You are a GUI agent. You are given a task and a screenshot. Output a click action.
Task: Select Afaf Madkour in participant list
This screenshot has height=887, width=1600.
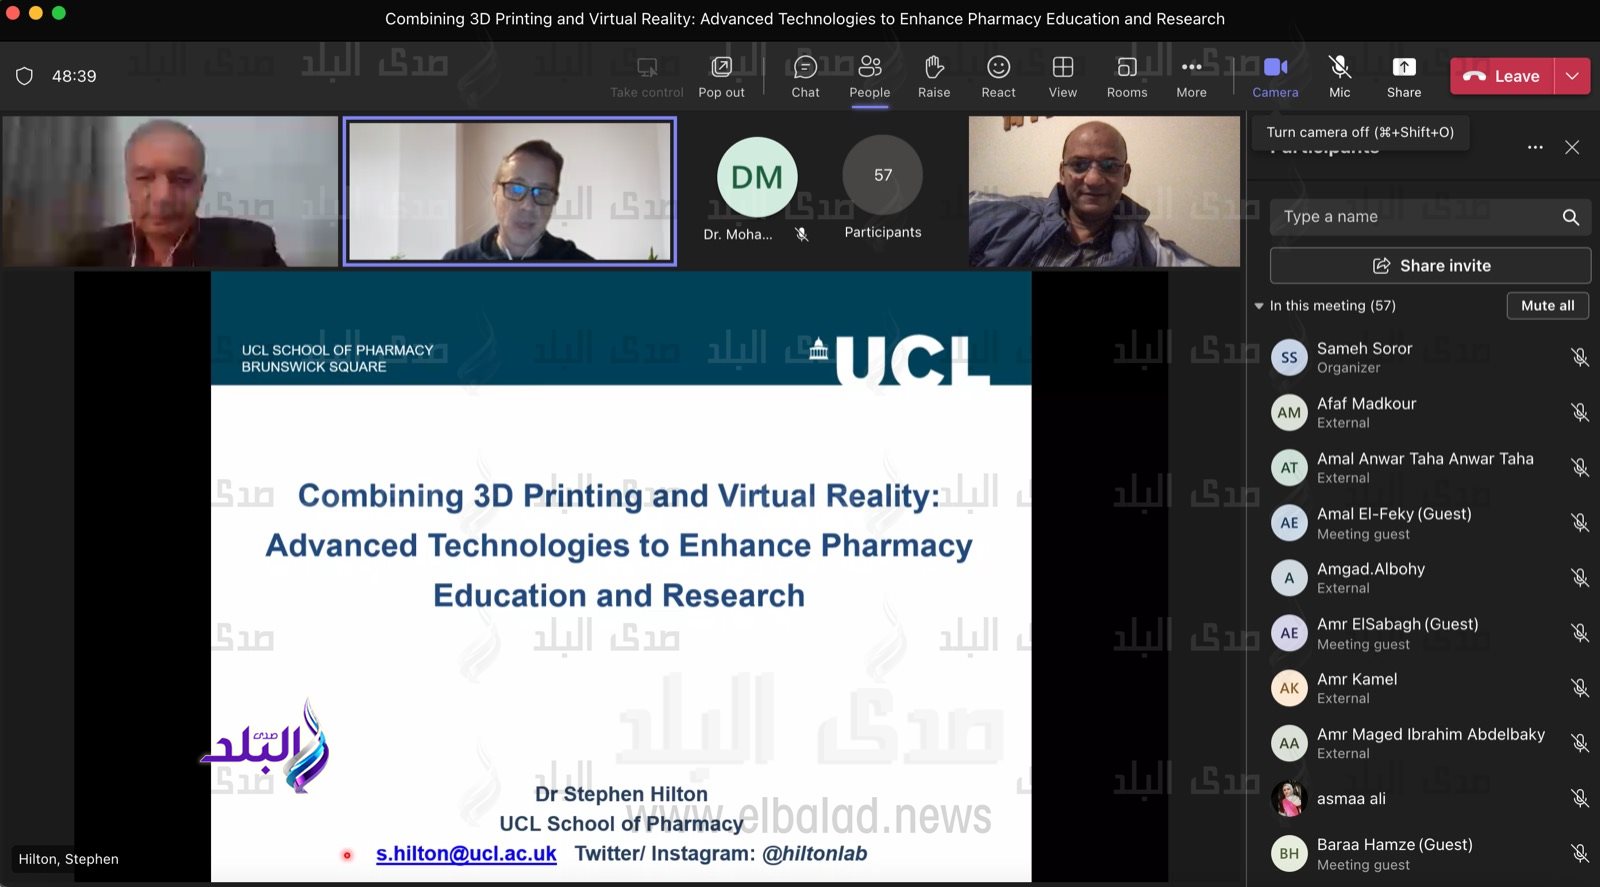1366,412
